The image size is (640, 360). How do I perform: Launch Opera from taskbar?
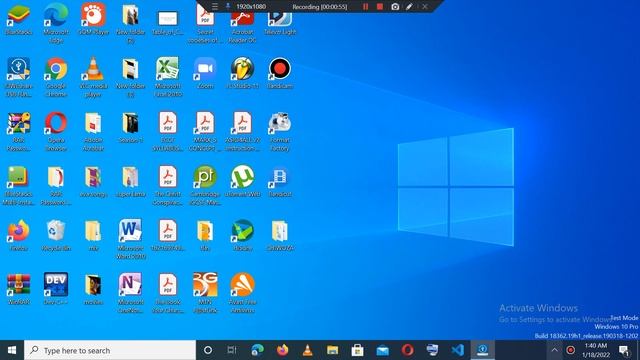pos(407,350)
